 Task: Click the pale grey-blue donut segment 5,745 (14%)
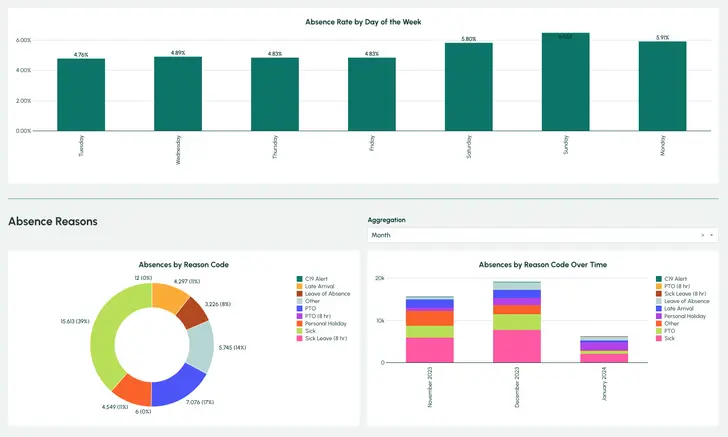[x=201, y=346]
